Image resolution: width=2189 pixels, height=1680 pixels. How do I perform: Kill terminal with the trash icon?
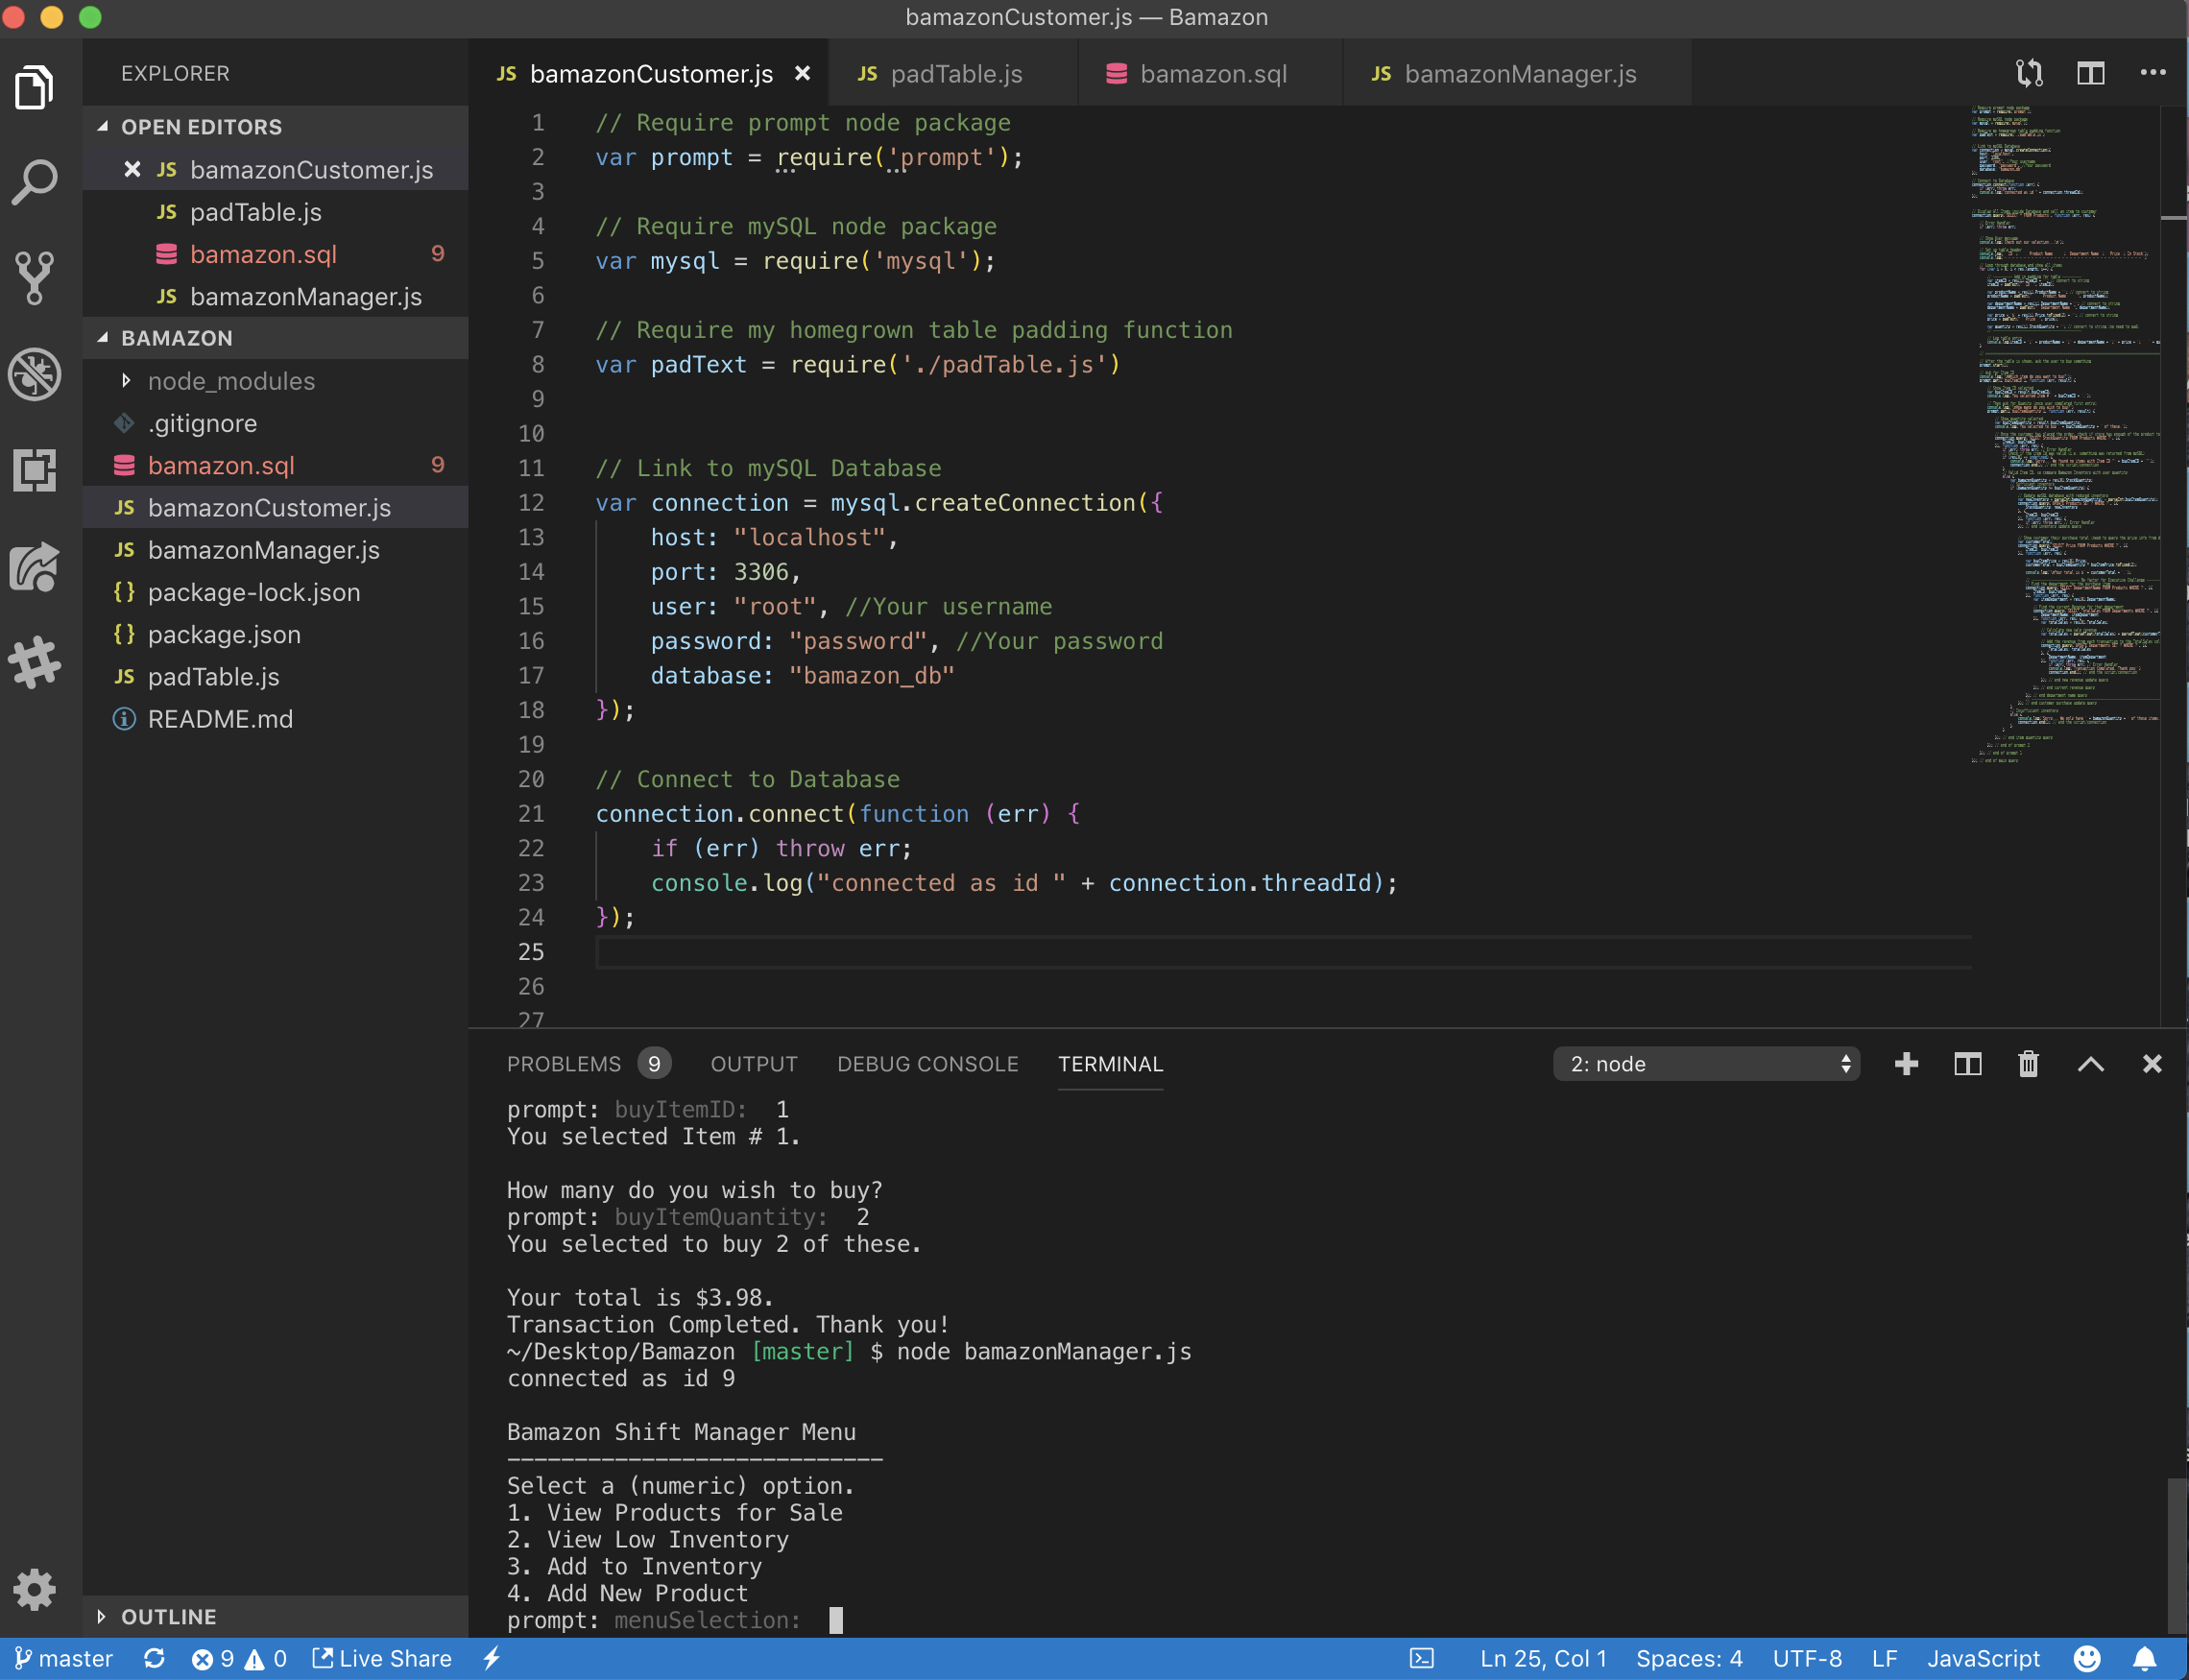pyautogui.click(x=2028, y=1064)
